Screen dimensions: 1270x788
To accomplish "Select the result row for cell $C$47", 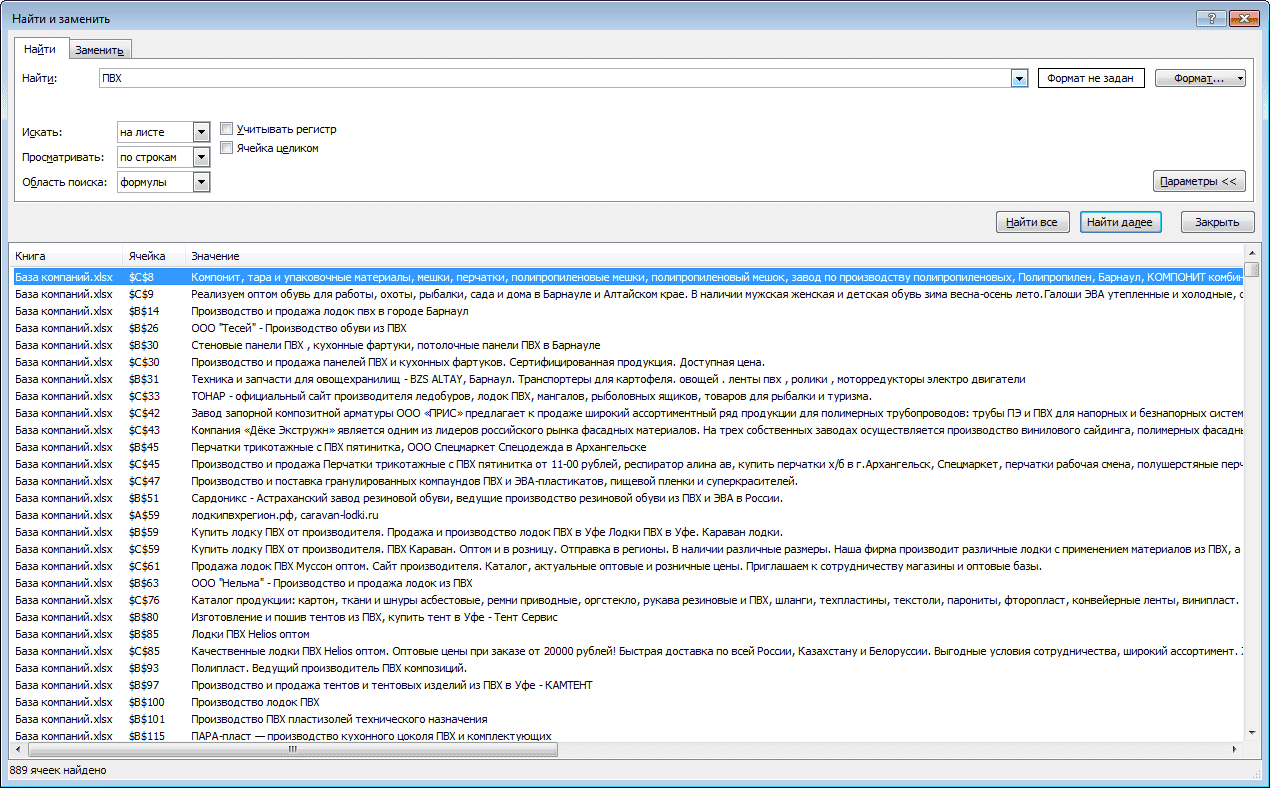I will point(628,481).
